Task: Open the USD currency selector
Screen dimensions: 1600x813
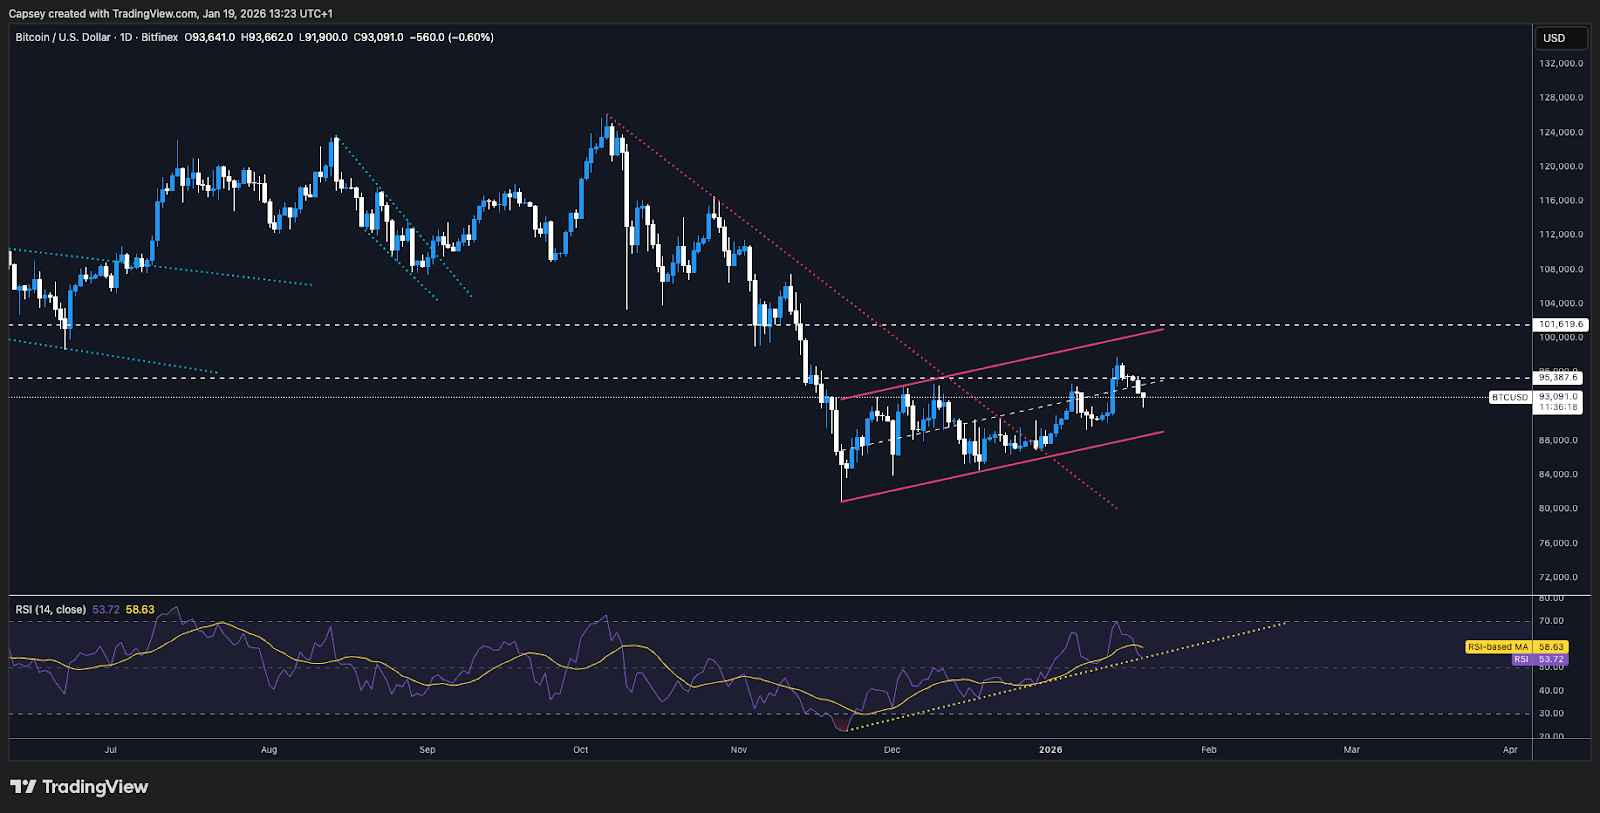Action: click(1560, 38)
